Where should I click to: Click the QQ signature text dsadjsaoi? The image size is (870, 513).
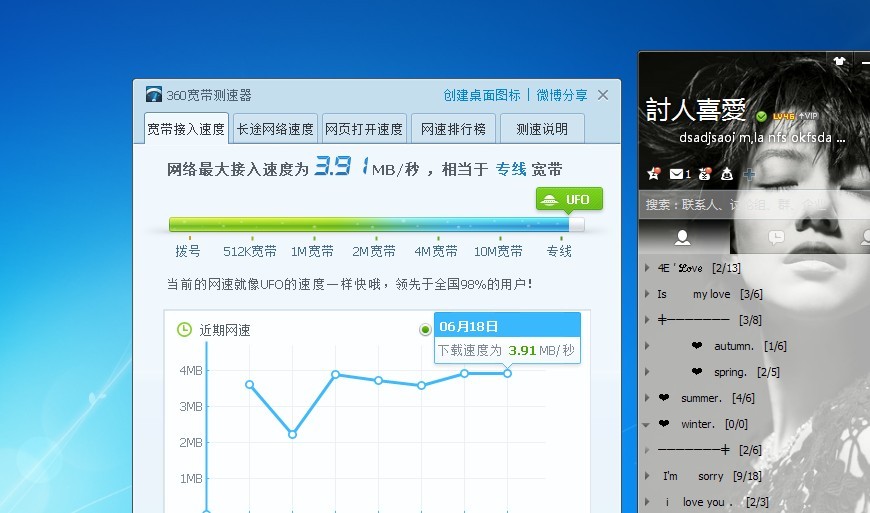tap(762, 138)
